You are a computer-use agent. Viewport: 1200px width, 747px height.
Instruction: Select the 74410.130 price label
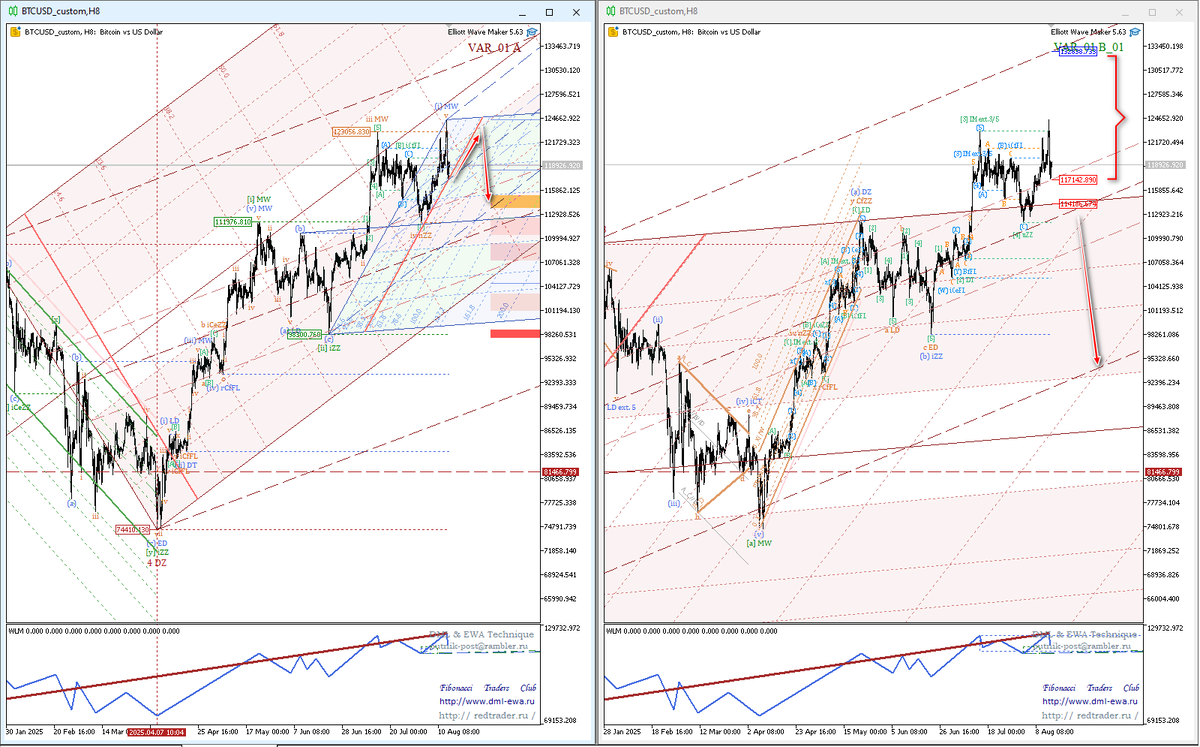tap(132, 529)
